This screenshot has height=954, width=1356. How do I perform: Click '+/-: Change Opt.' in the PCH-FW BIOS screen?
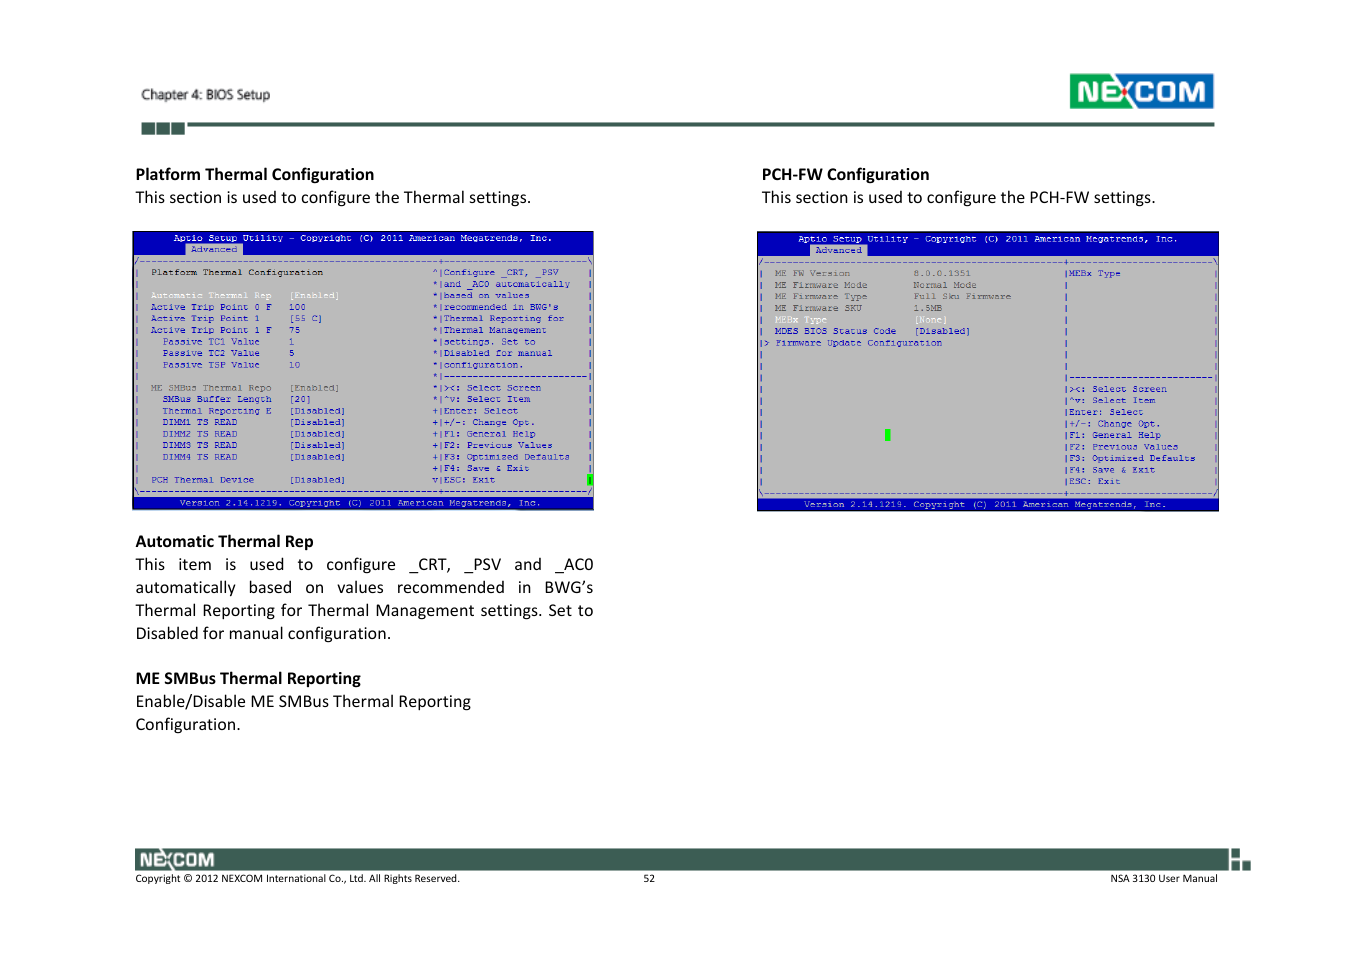pos(1114,424)
